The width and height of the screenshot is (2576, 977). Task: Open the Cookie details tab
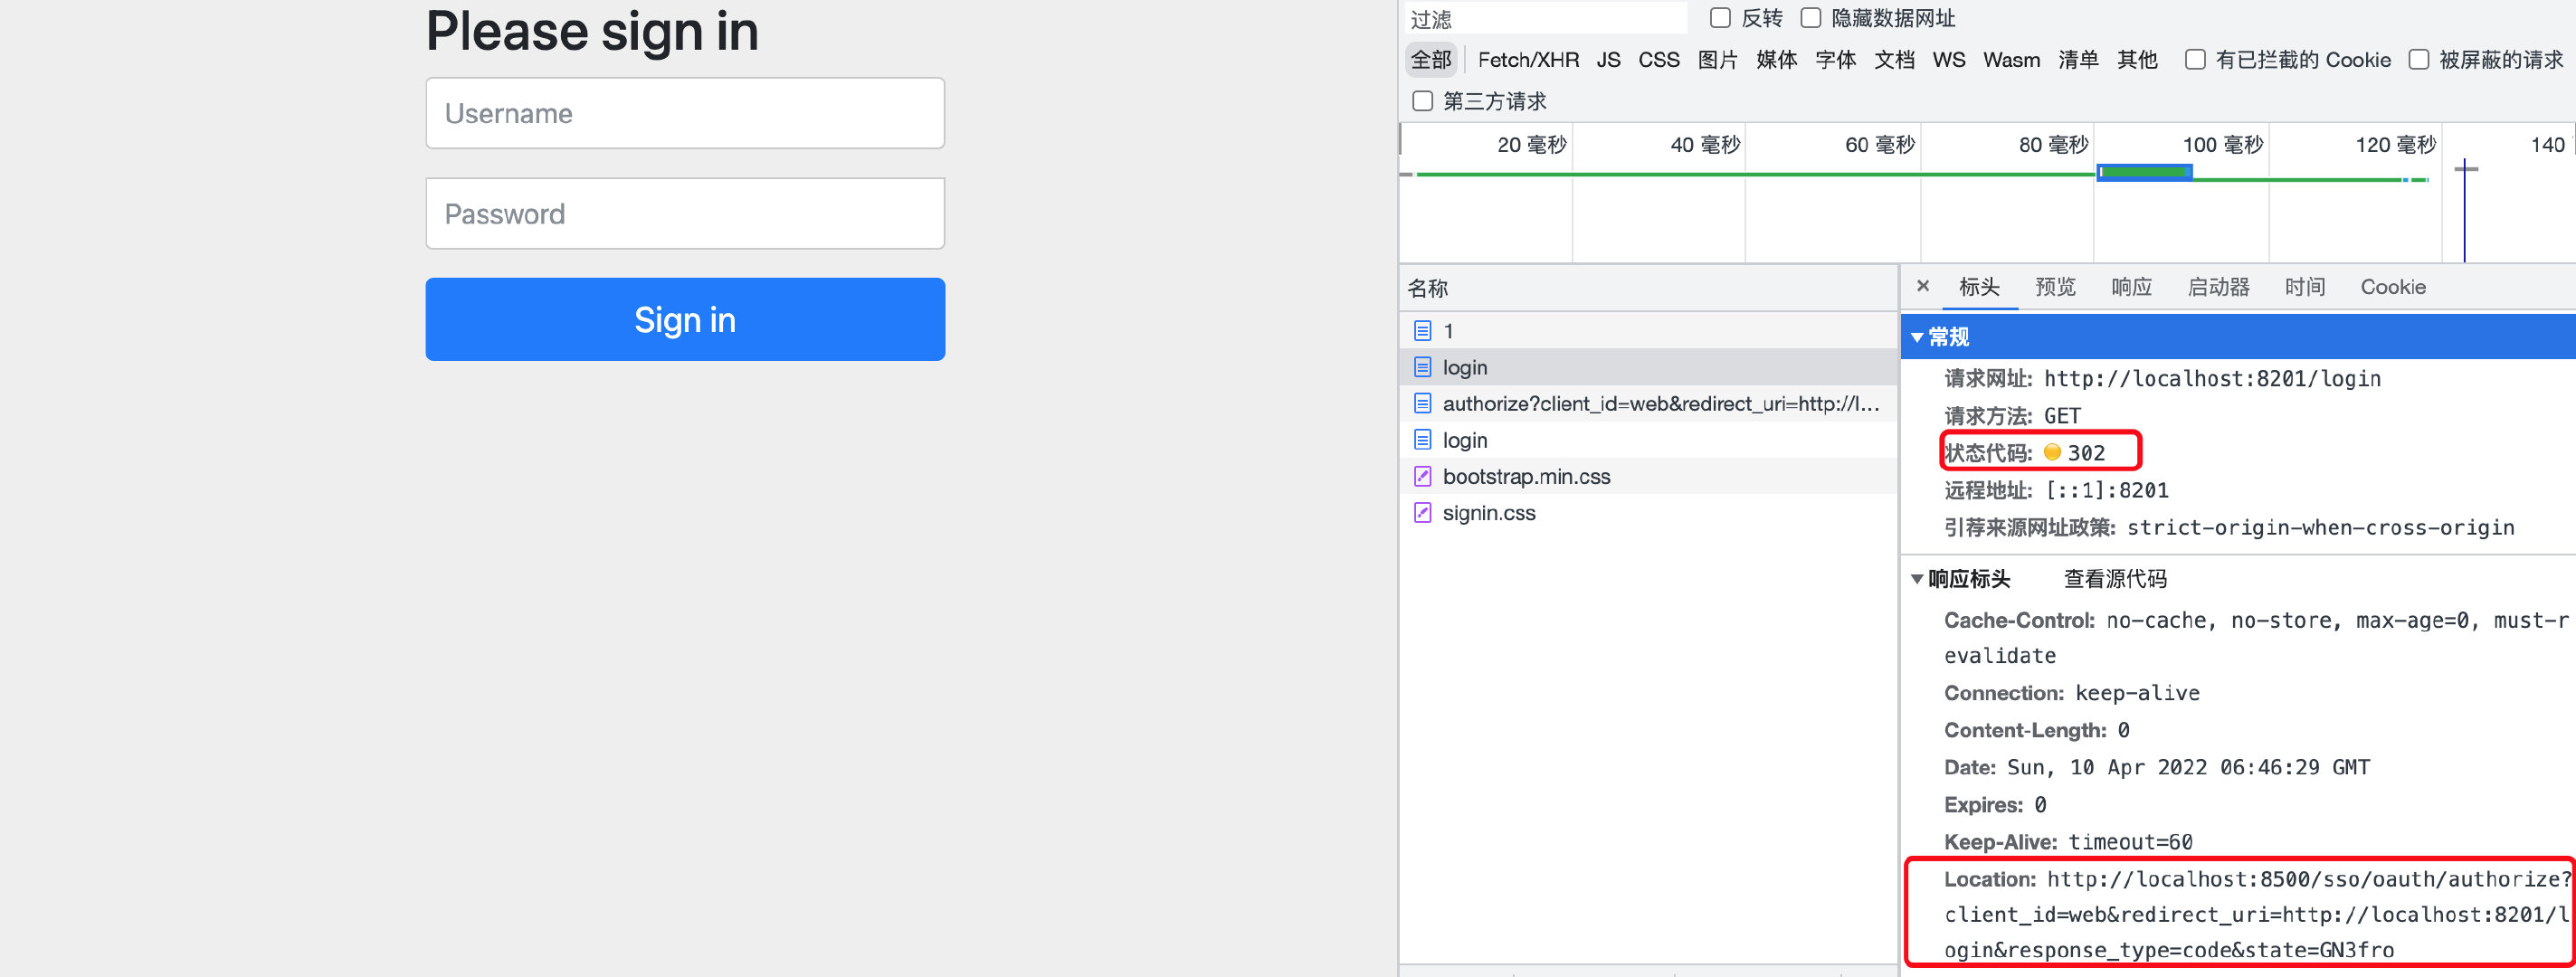pyautogui.click(x=2392, y=287)
